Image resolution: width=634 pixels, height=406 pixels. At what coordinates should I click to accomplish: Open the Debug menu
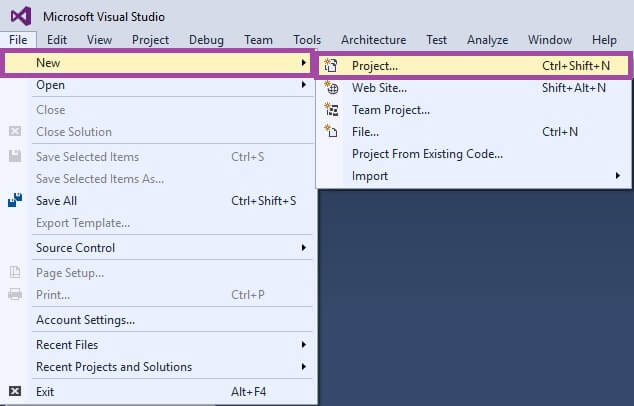click(206, 40)
